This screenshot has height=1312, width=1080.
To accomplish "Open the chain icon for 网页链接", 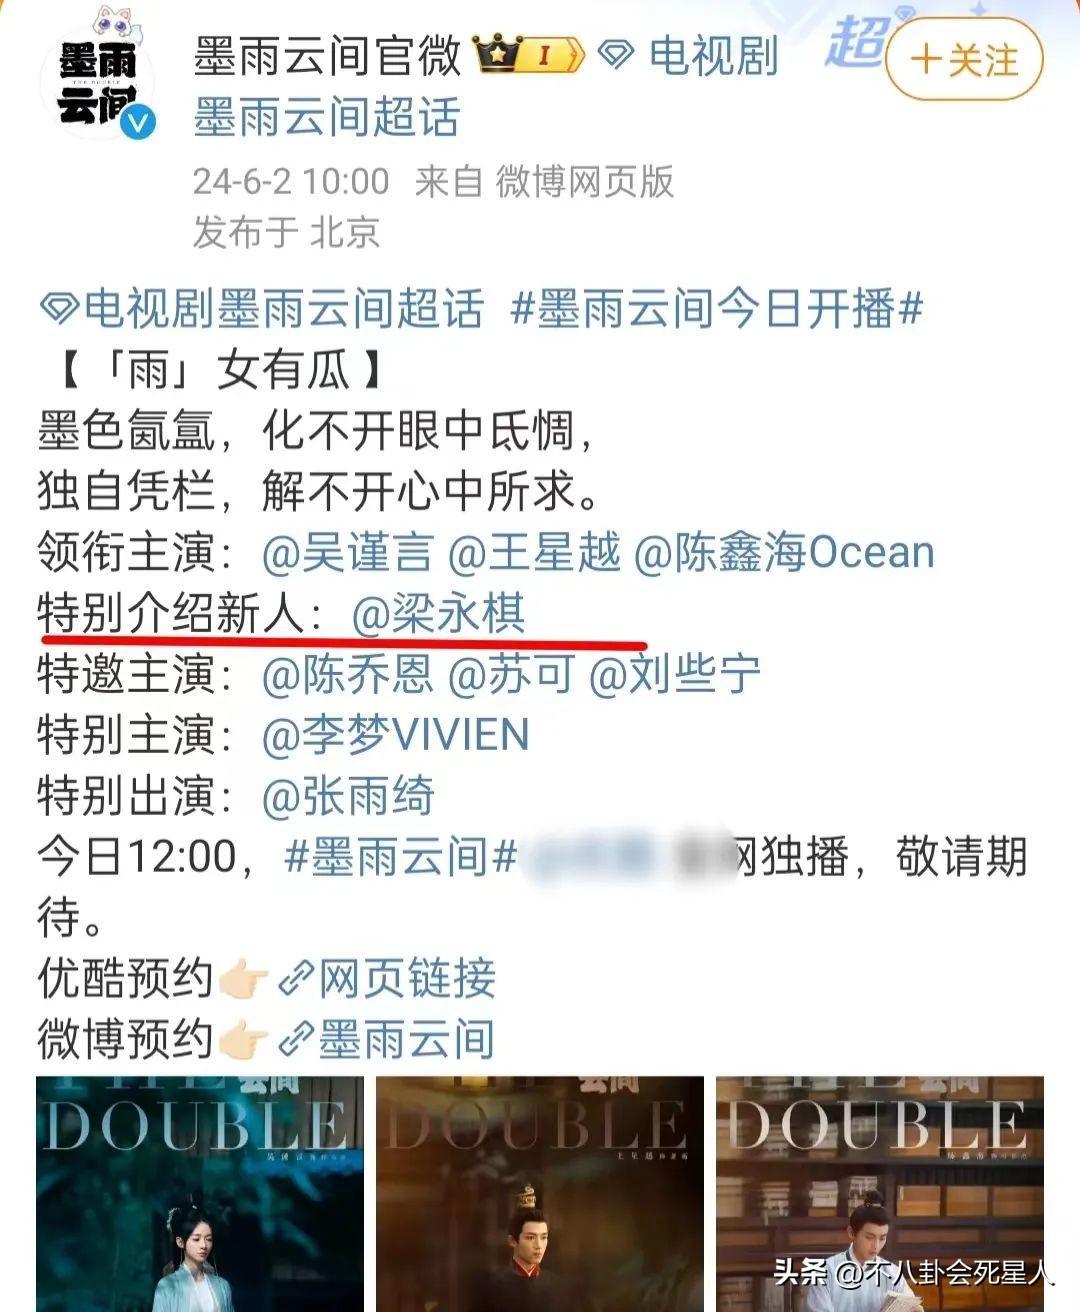I will pyautogui.click(x=296, y=979).
